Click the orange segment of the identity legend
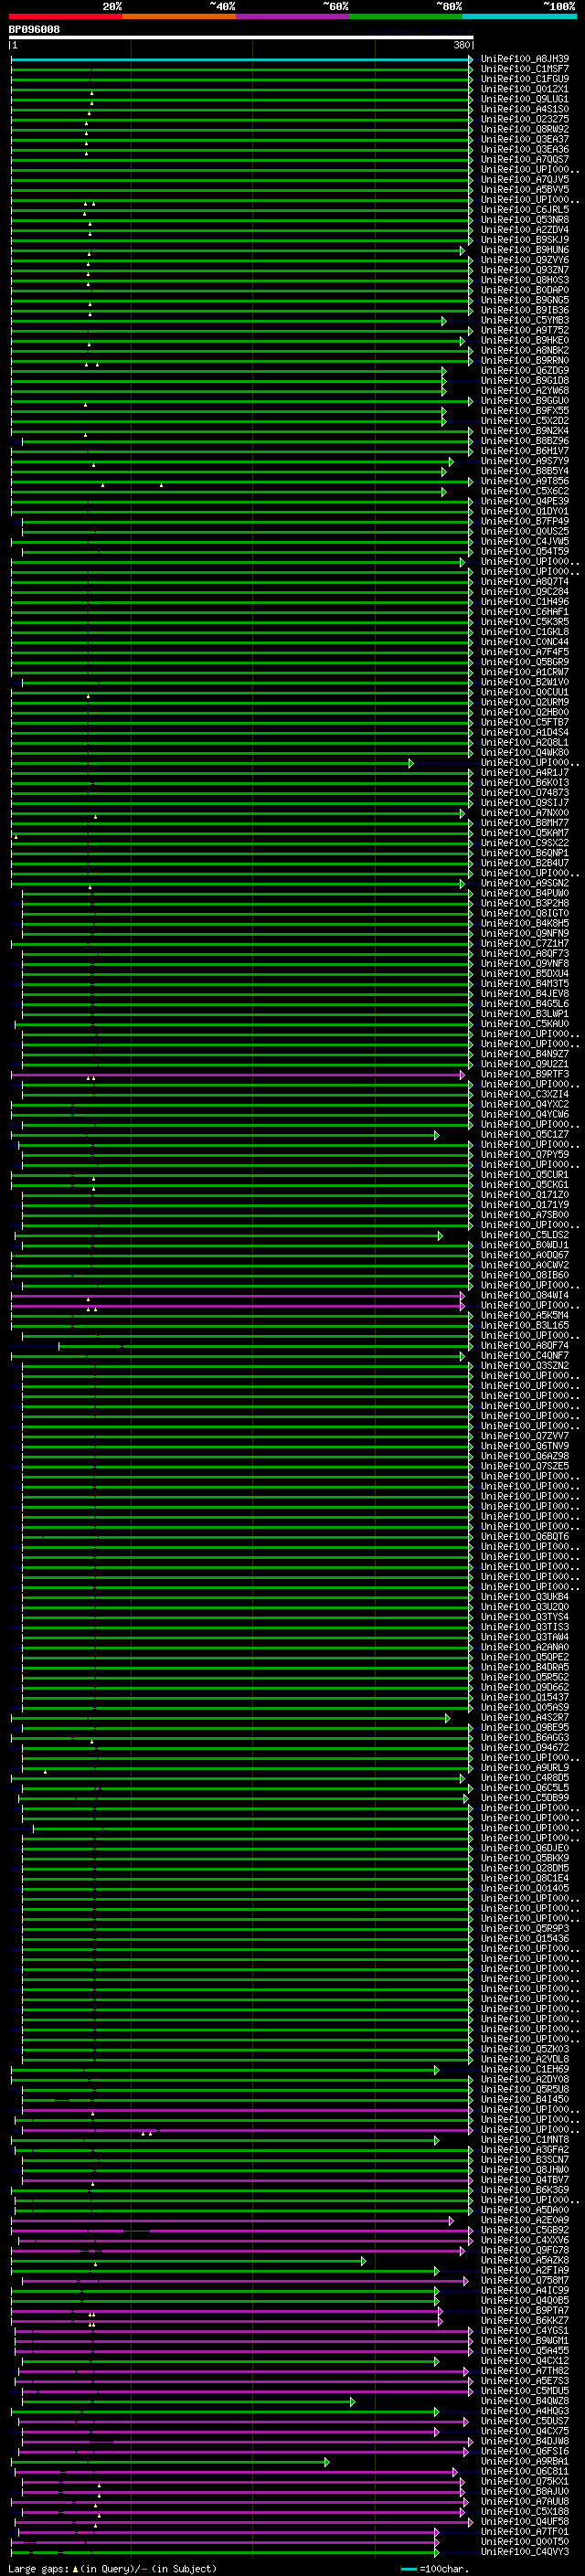Screen dimensions: 585x2576 [179, 16]
